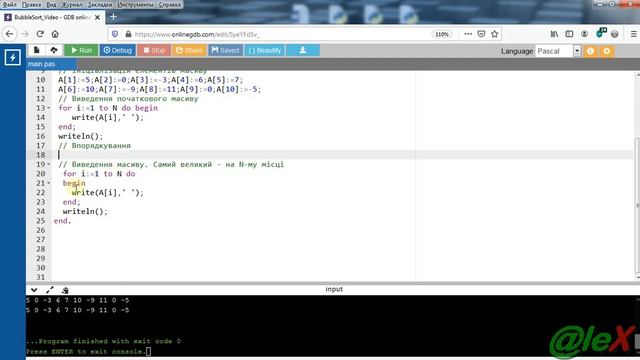Go forward with the browser forward arrow
The height and width of the screenshot is (360, 640).
(x=25, y=34)
